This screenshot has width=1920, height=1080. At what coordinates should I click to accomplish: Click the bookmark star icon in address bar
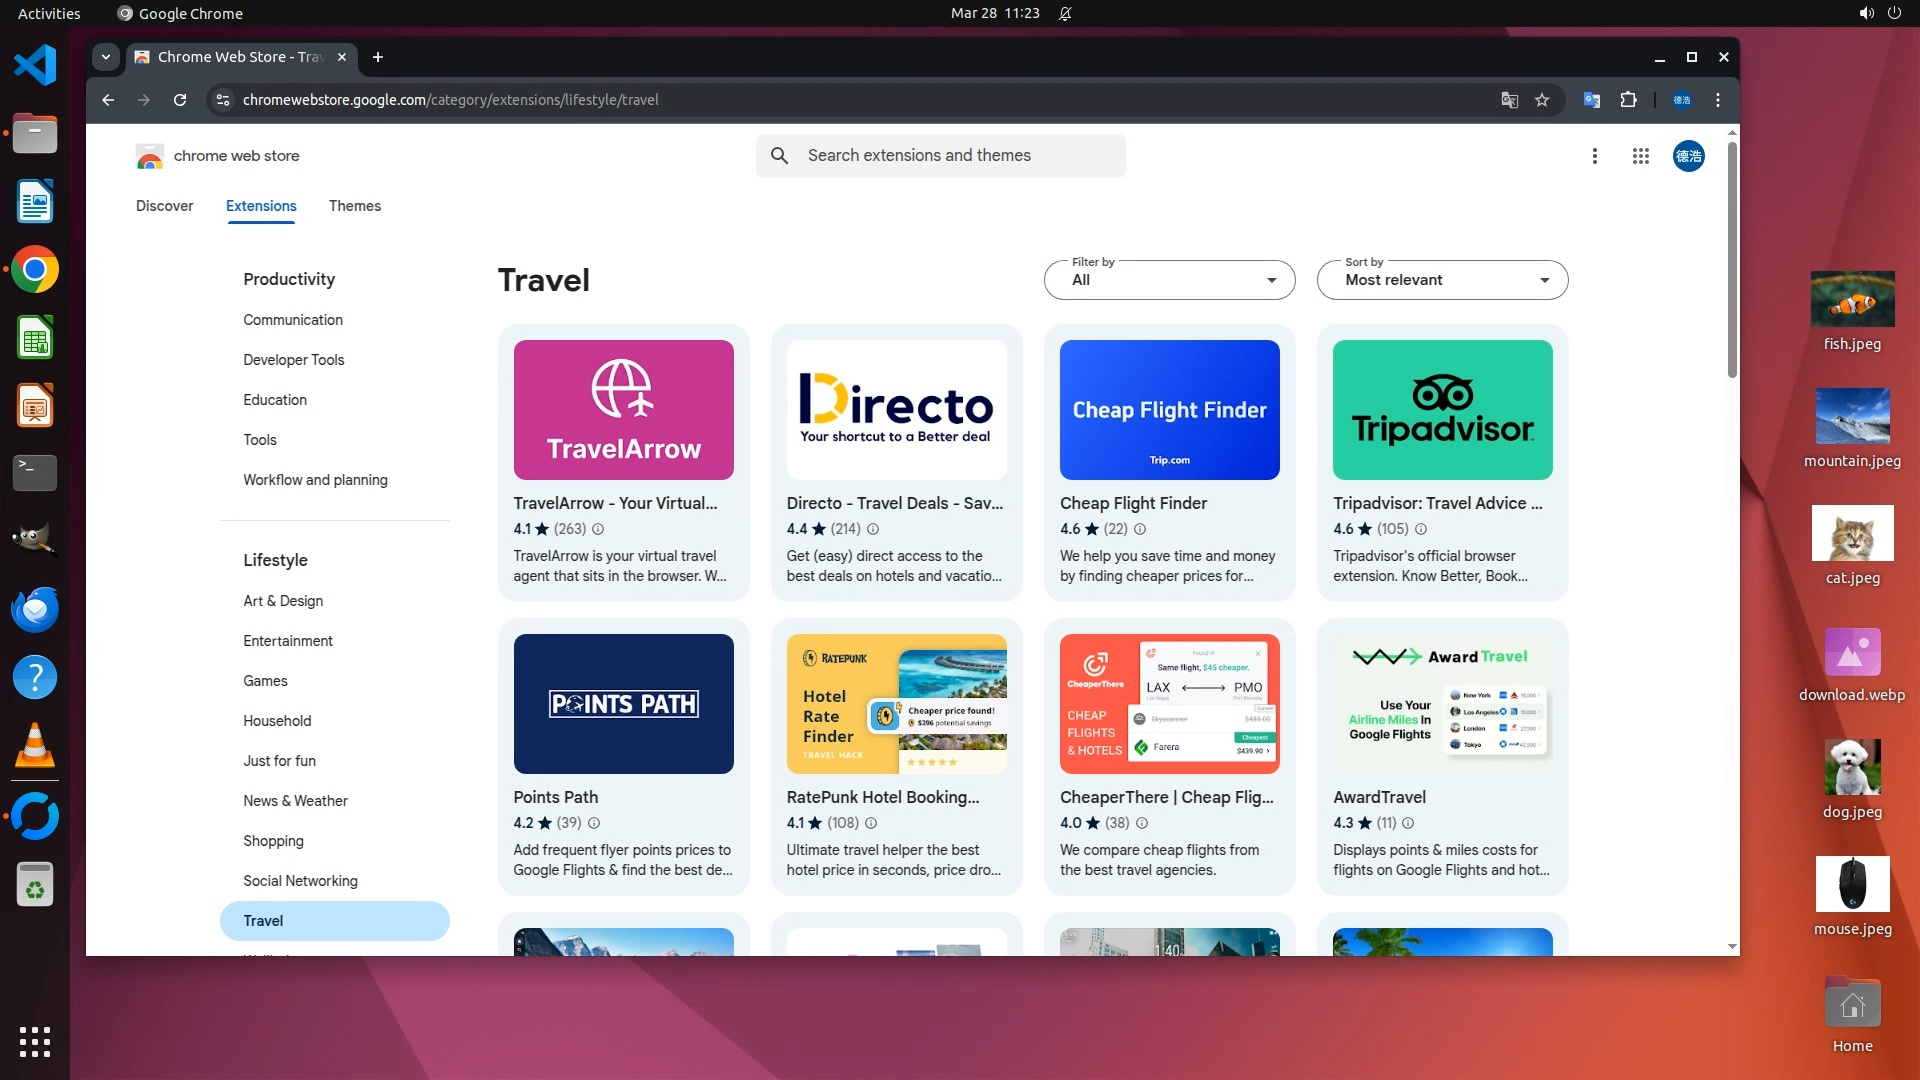pyautogui.click(x=1542, y=100)
